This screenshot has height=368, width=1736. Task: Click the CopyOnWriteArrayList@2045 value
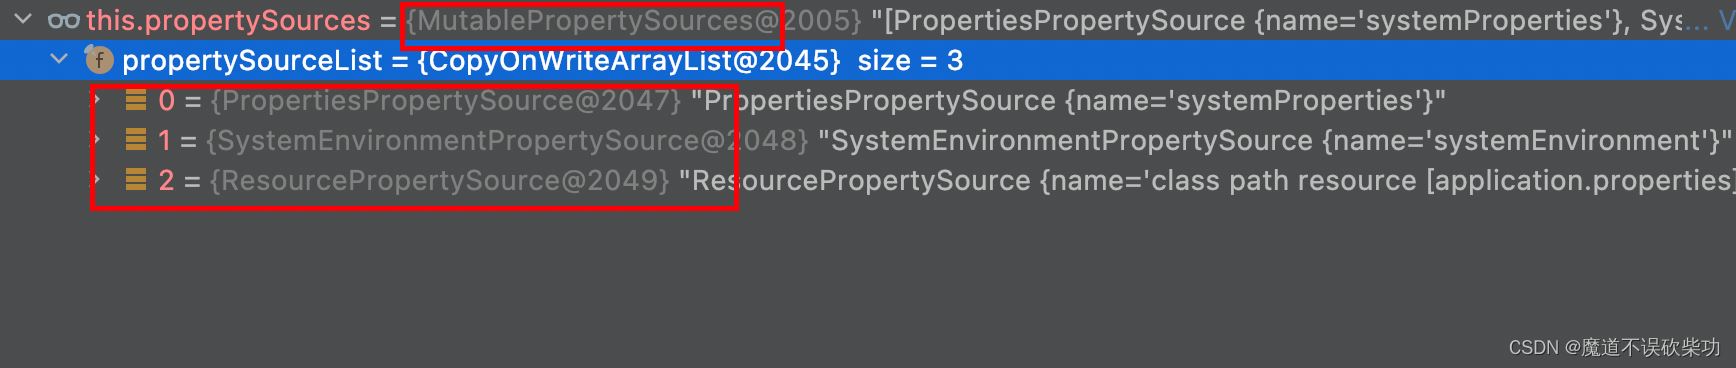(629, 61)
